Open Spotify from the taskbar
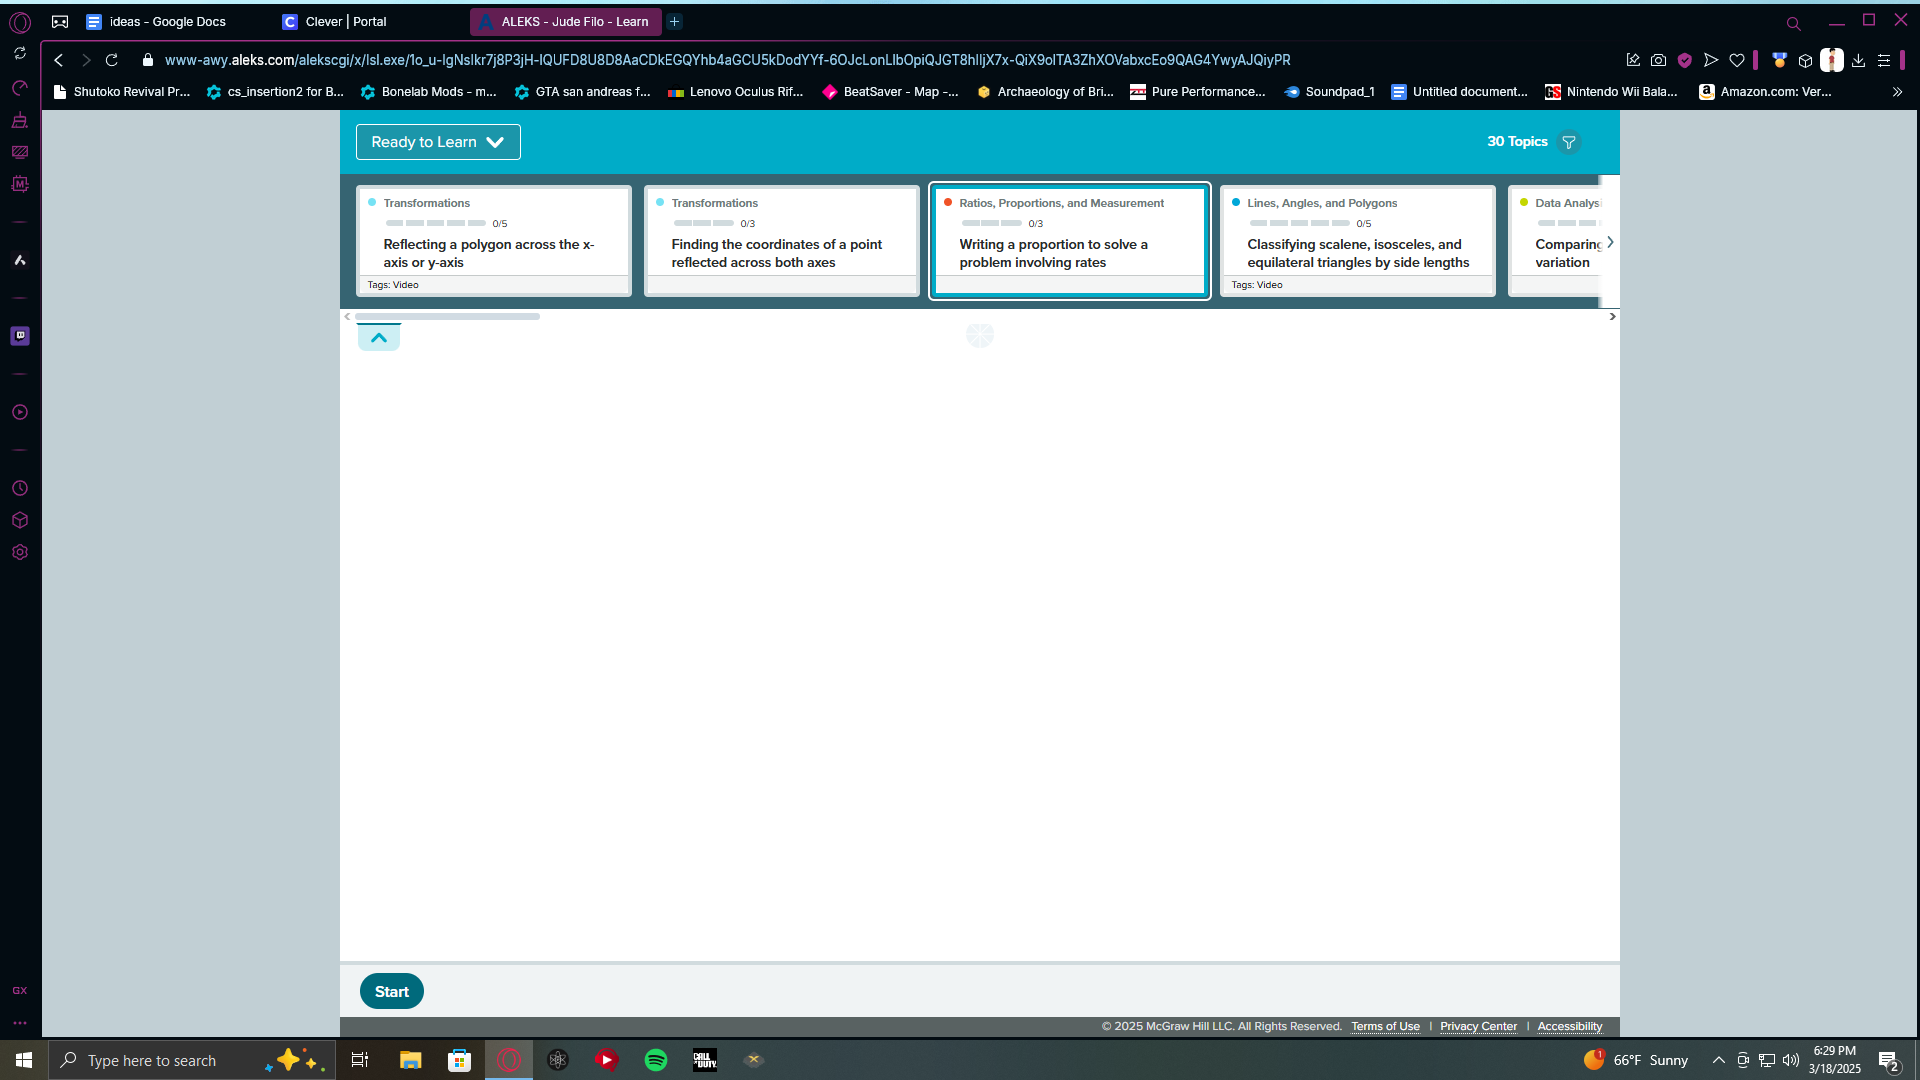 coord(656,1060)
